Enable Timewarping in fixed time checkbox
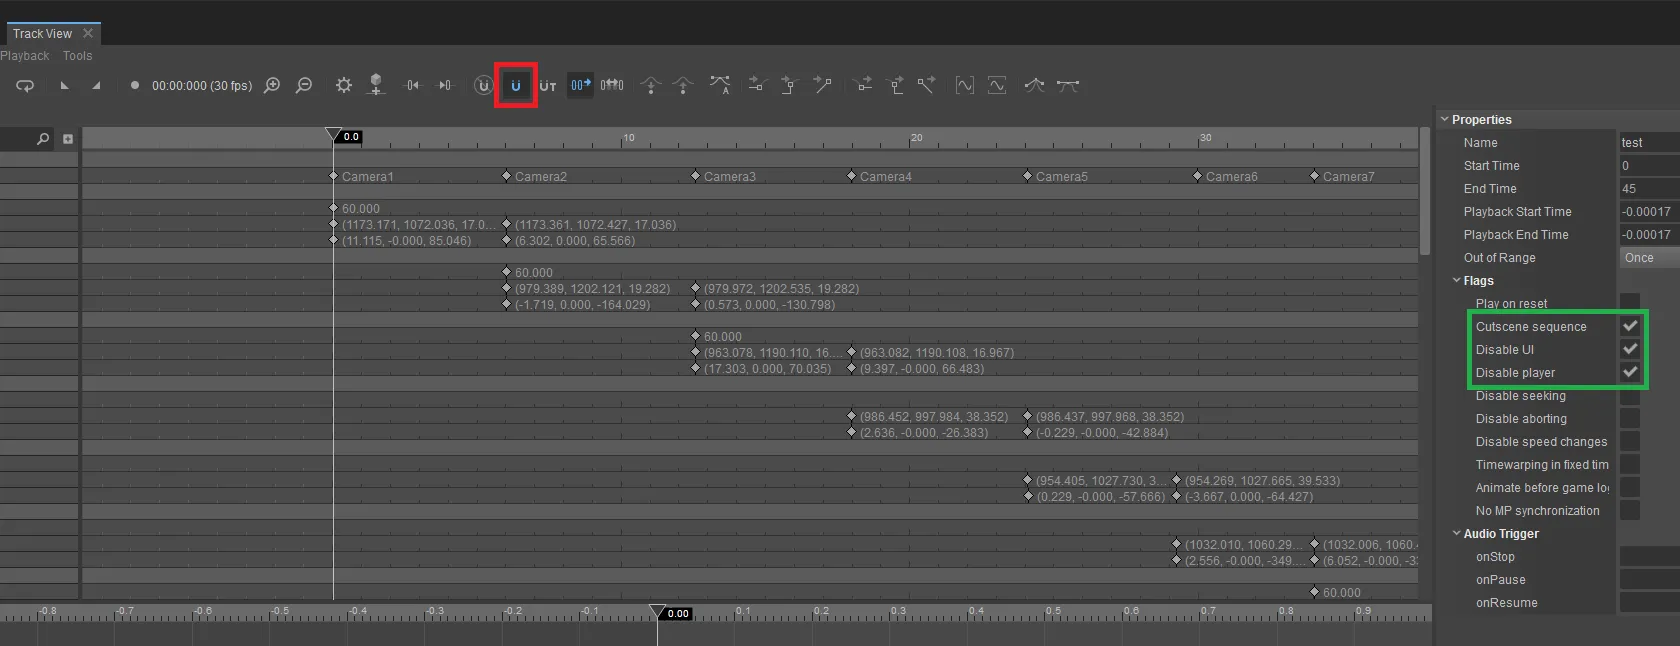Viewport: 1680px width, 646px height. coord(1630,464)
